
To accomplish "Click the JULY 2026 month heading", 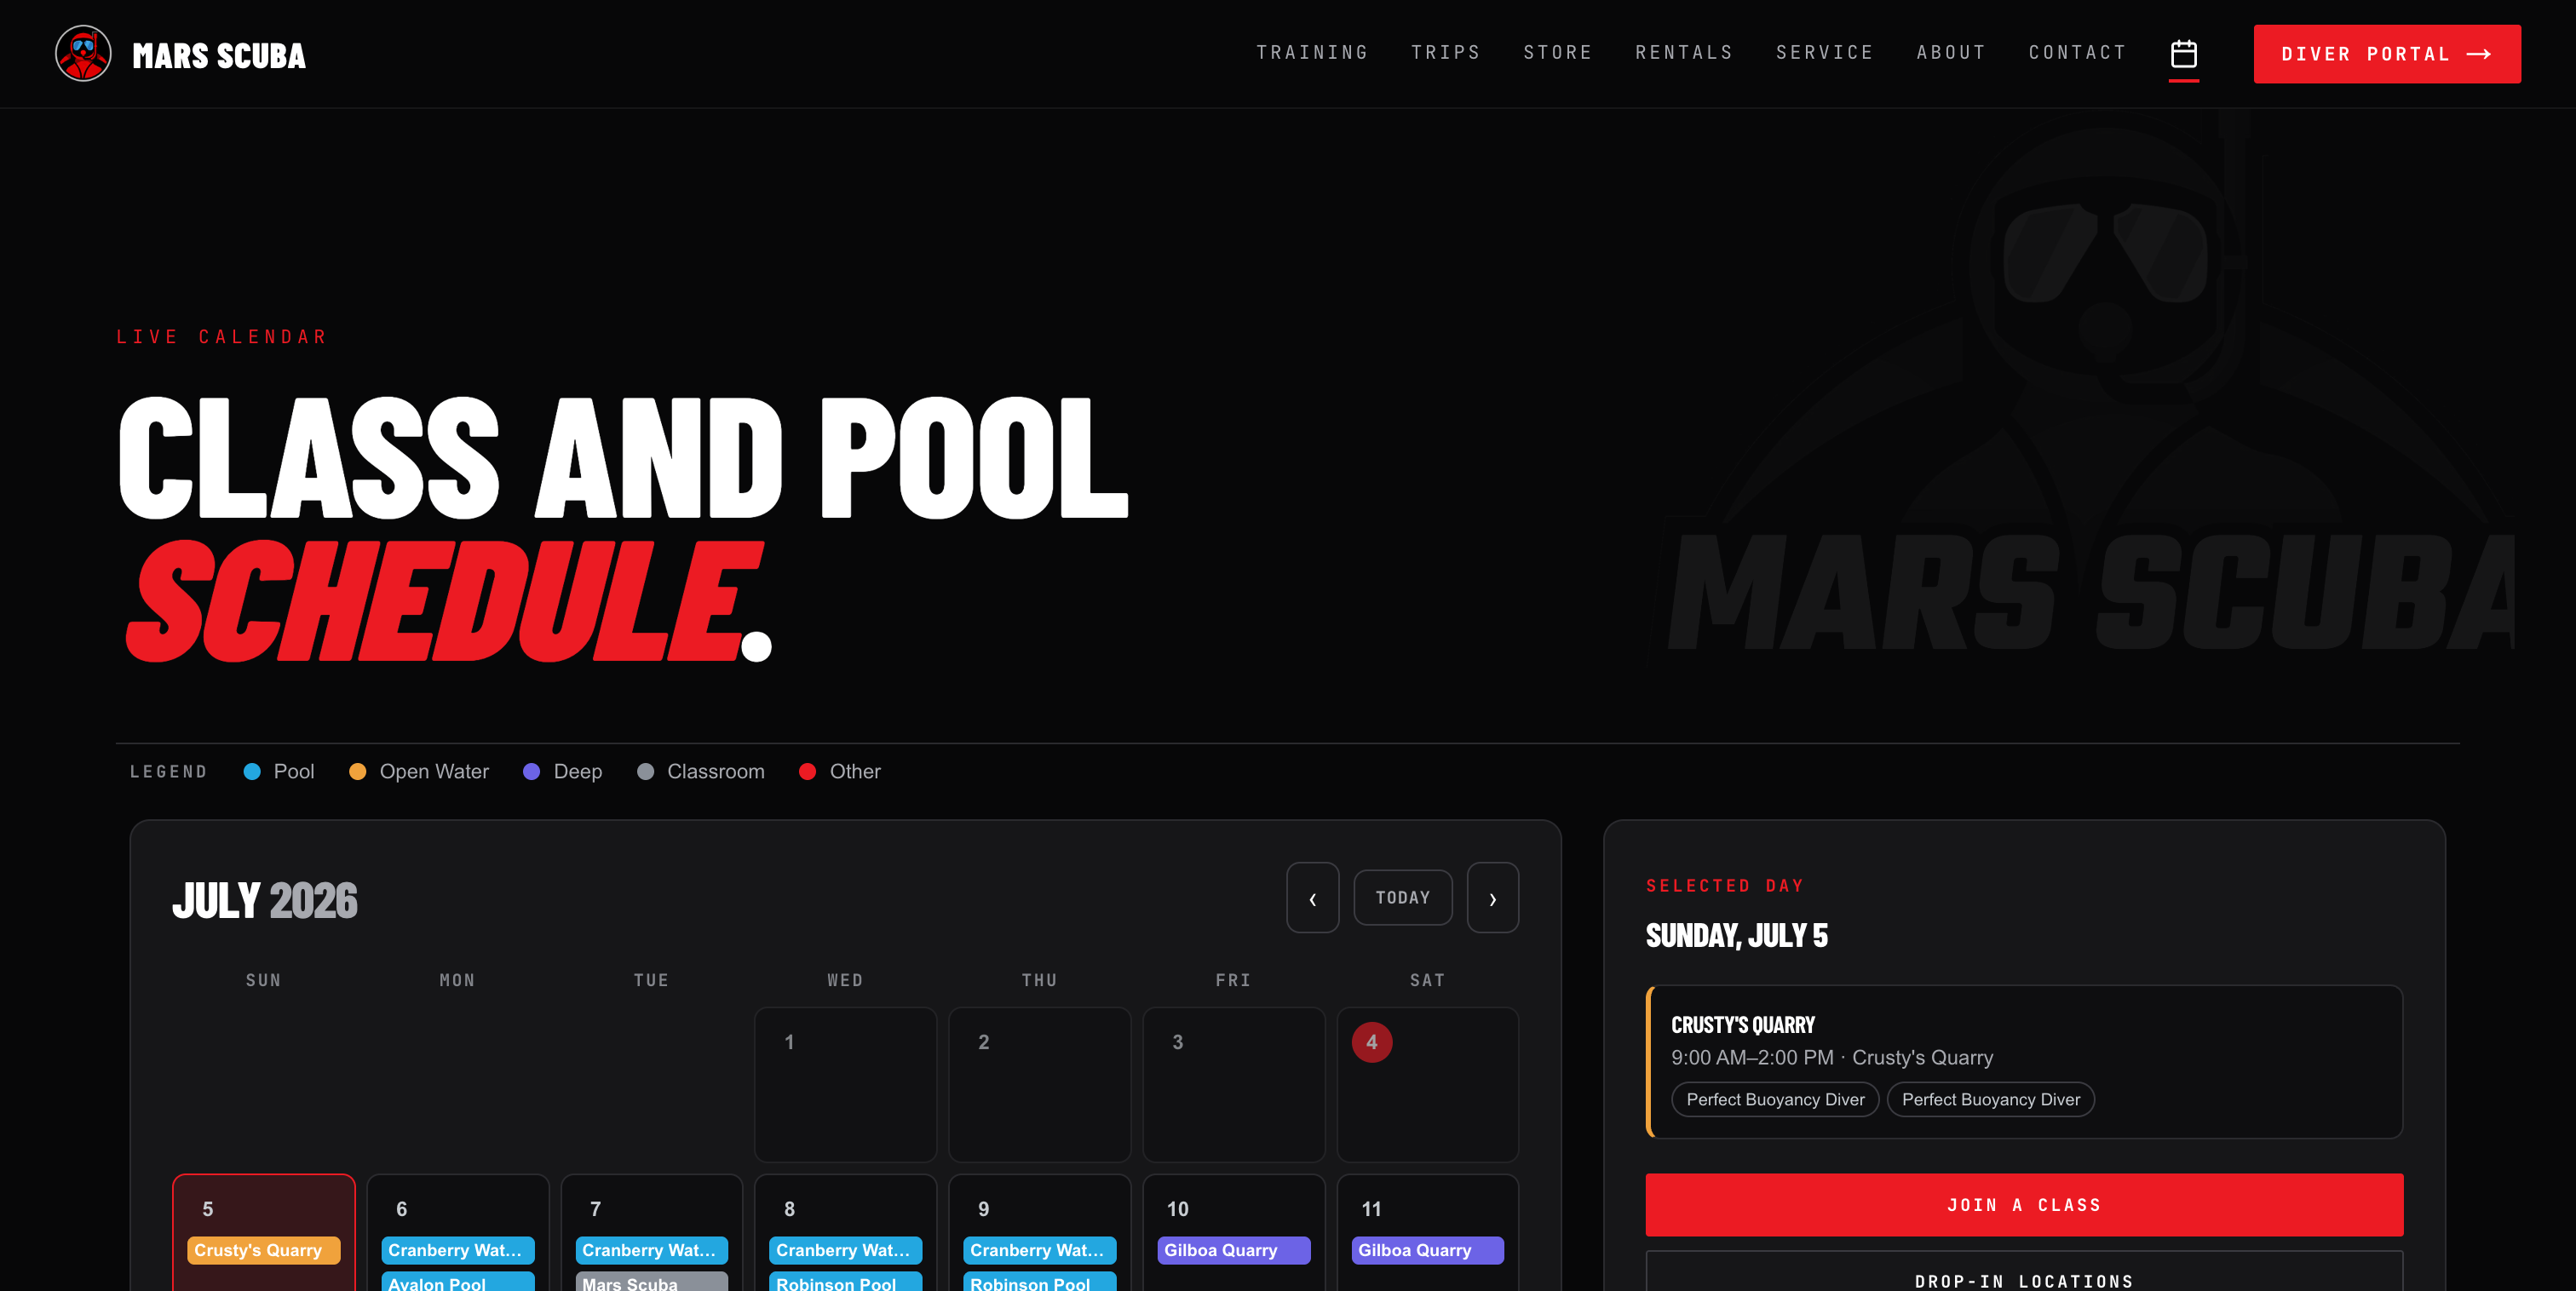I will [264, 900].
